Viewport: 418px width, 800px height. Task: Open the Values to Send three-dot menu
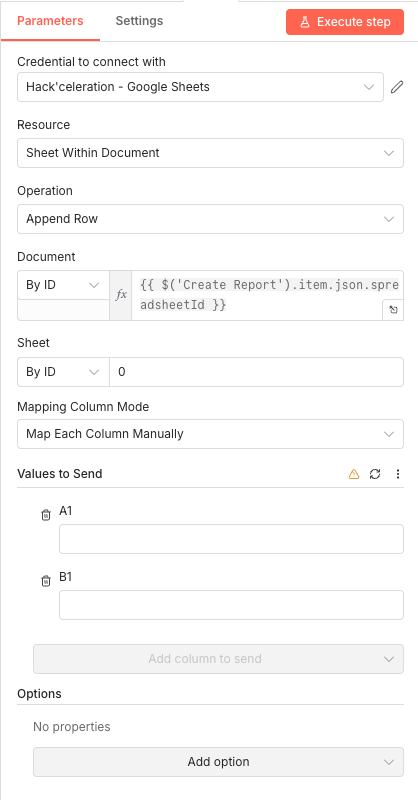(x=398, y=474)
